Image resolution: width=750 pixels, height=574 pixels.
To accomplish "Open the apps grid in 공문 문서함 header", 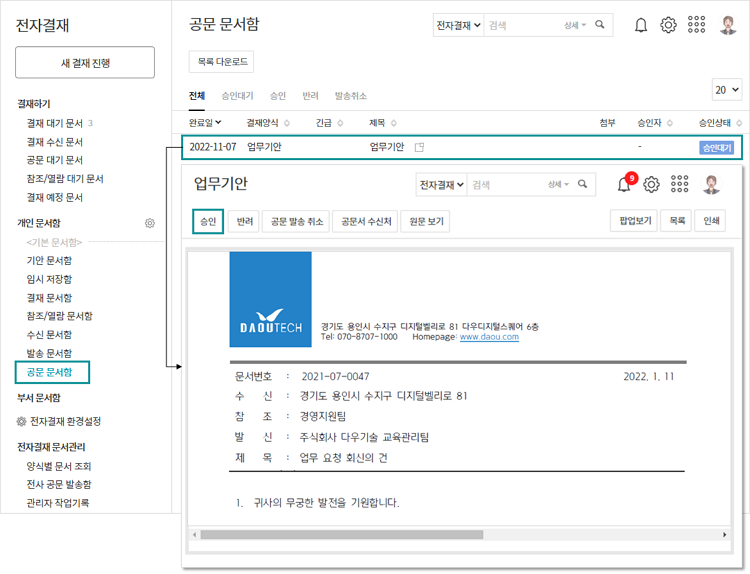I will (697, 25).
